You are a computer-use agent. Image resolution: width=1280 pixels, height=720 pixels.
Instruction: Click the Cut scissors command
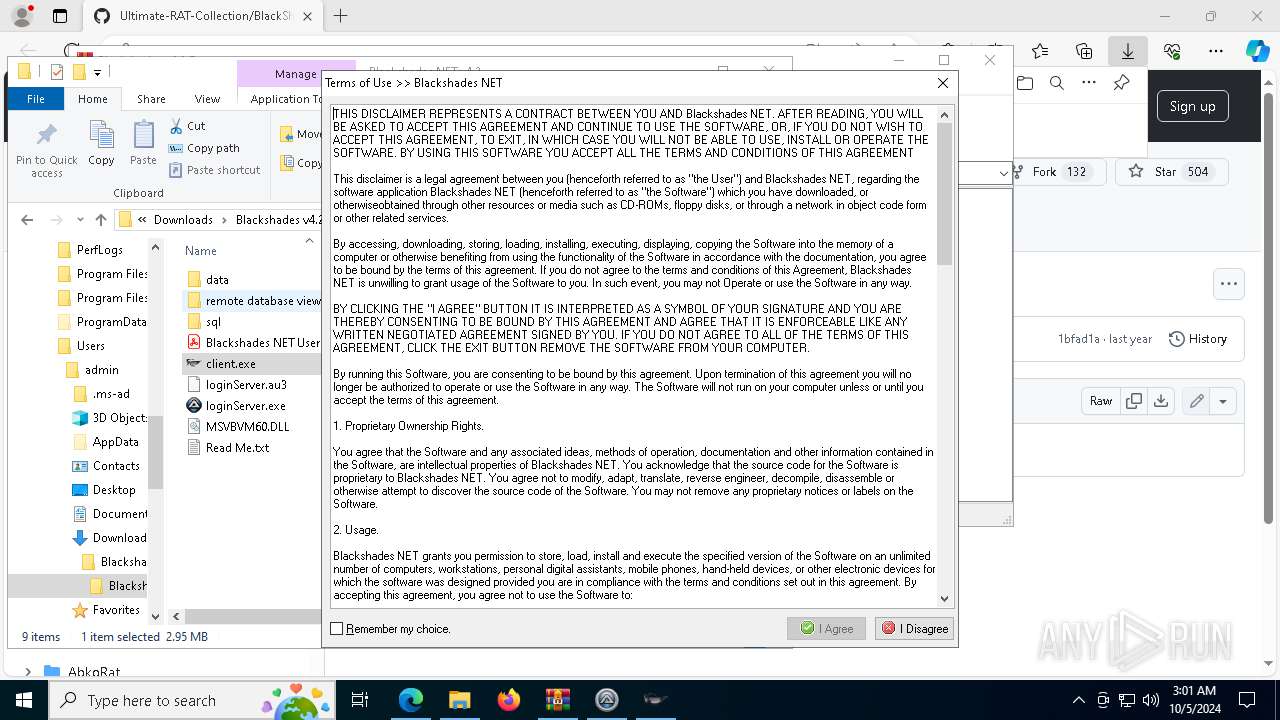click(187, 126)
